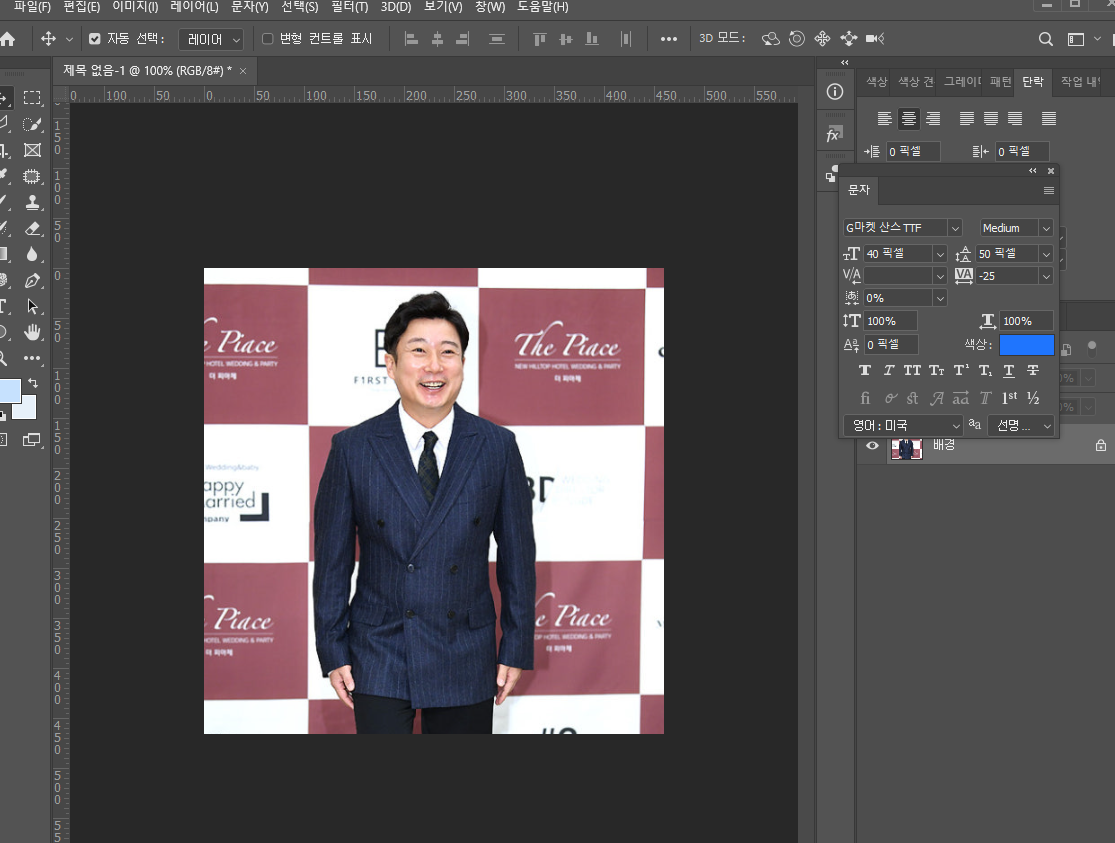Select the Frame tool
1115x843 pixels.
pyautogui.click(x=32, y=150)
